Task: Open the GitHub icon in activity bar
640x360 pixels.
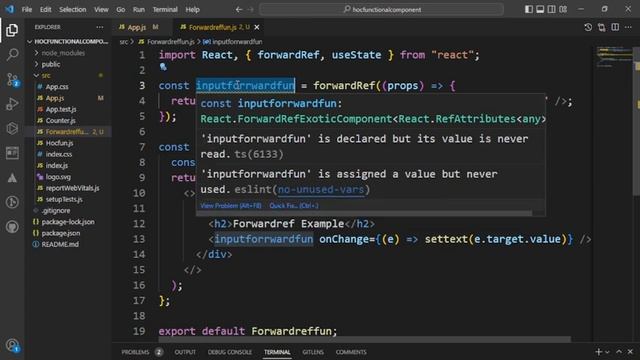Action: [12, 227]
